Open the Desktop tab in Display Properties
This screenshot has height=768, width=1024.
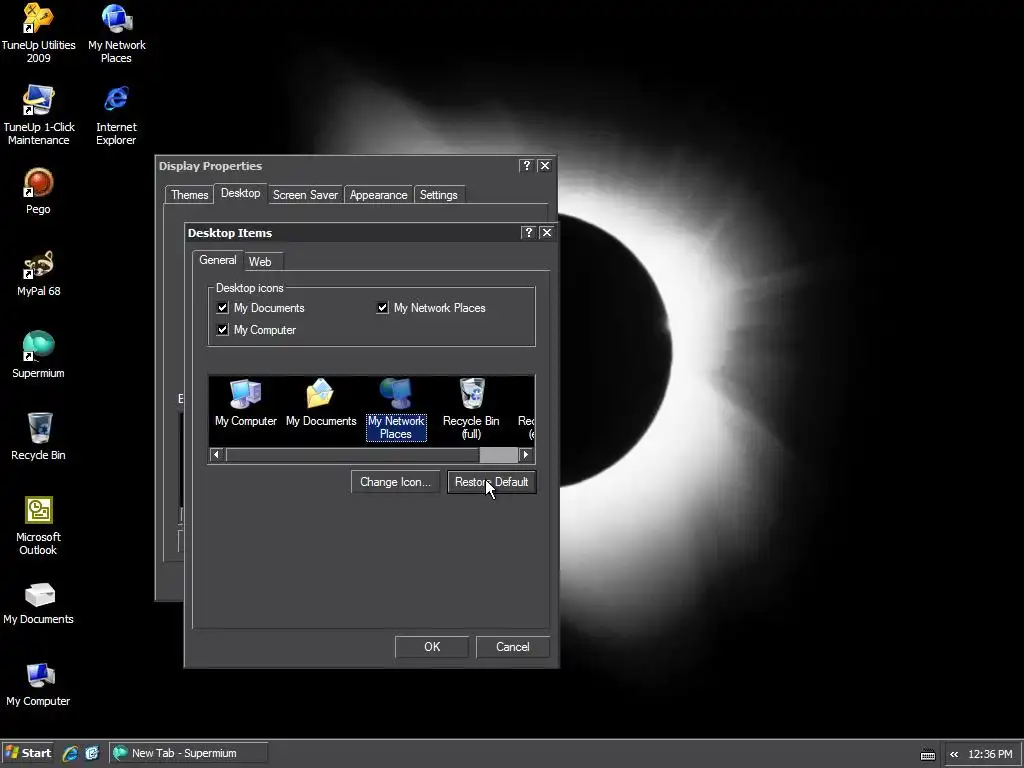[240, 193]
